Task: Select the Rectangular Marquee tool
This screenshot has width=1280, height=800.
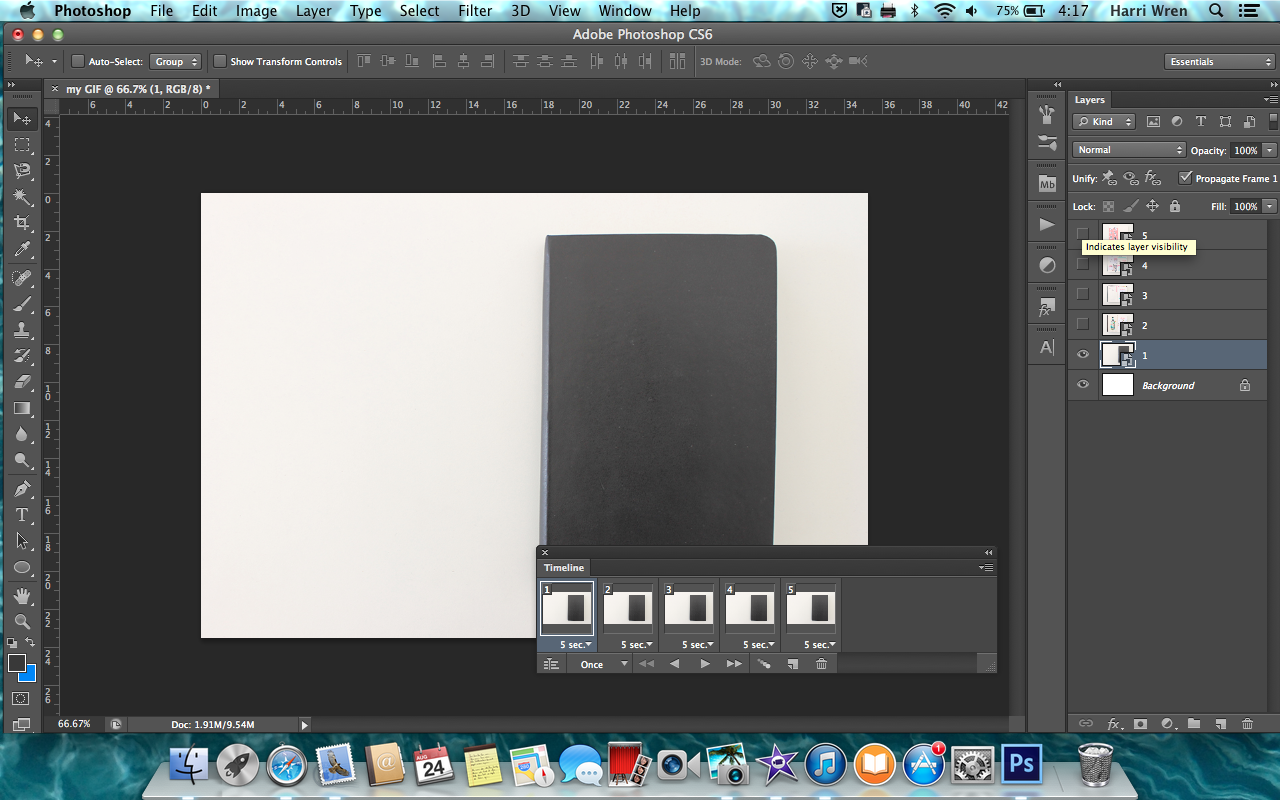Action: click(x=22, y=145)
